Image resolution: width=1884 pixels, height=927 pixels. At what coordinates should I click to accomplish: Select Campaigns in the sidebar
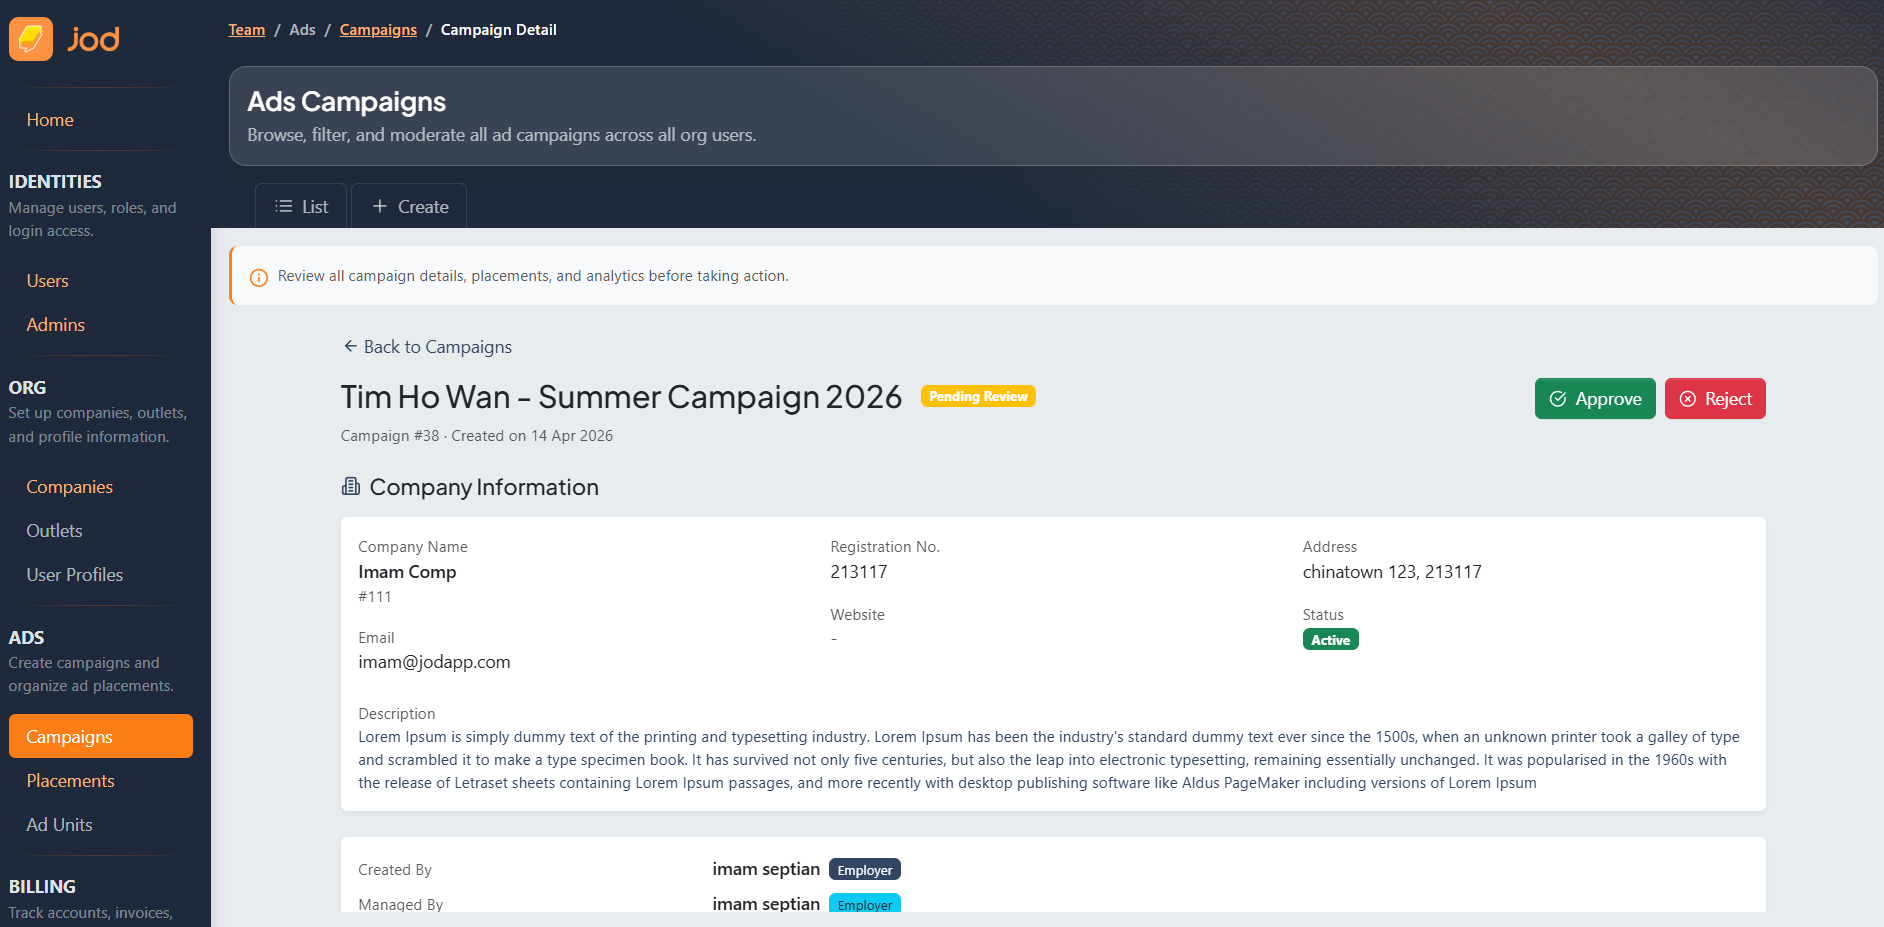[101, 736]
